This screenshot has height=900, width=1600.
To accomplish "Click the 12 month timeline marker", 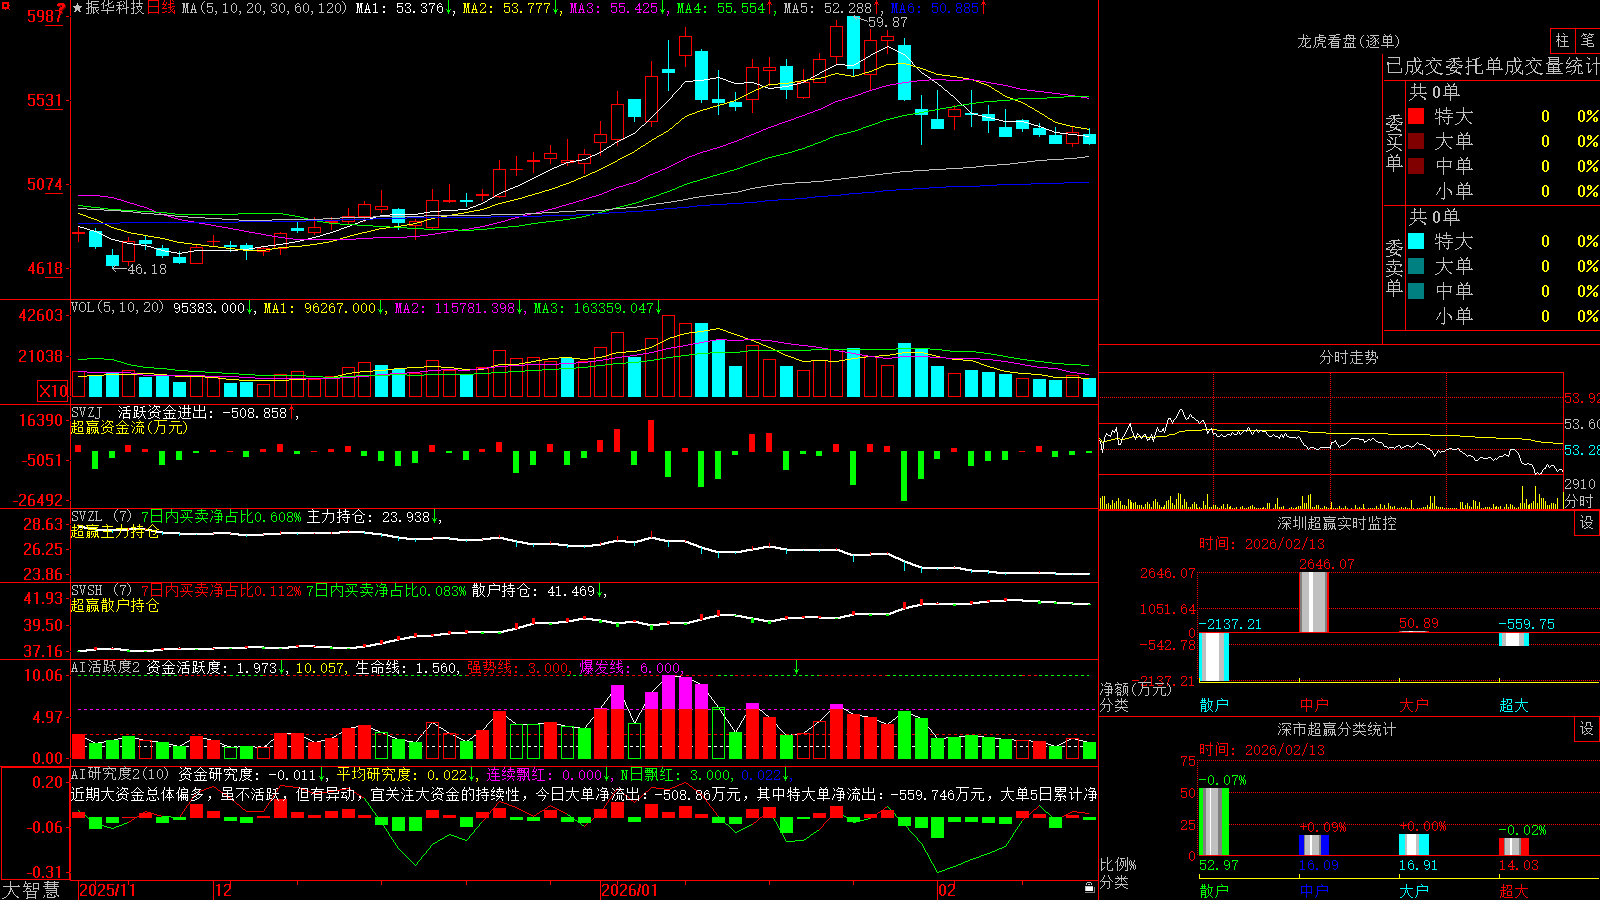I will click(x=224, y=890).
